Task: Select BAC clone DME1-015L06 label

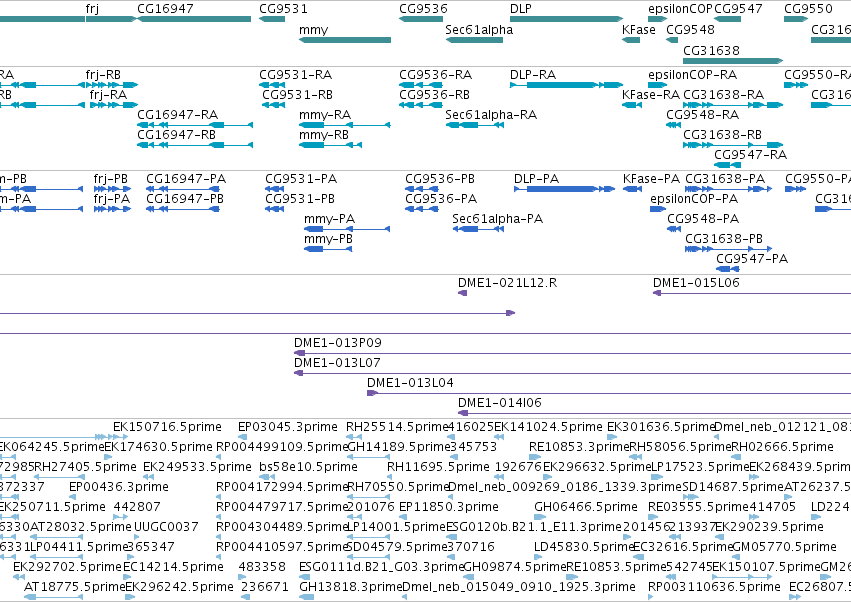Action: pyautogui.click(x=696, y=283)
